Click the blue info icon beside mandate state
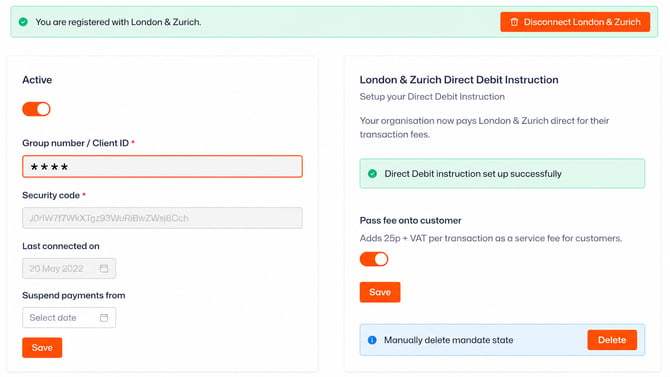Image resolution: width=670 pixels, height=377 pixels. (372, 340)
